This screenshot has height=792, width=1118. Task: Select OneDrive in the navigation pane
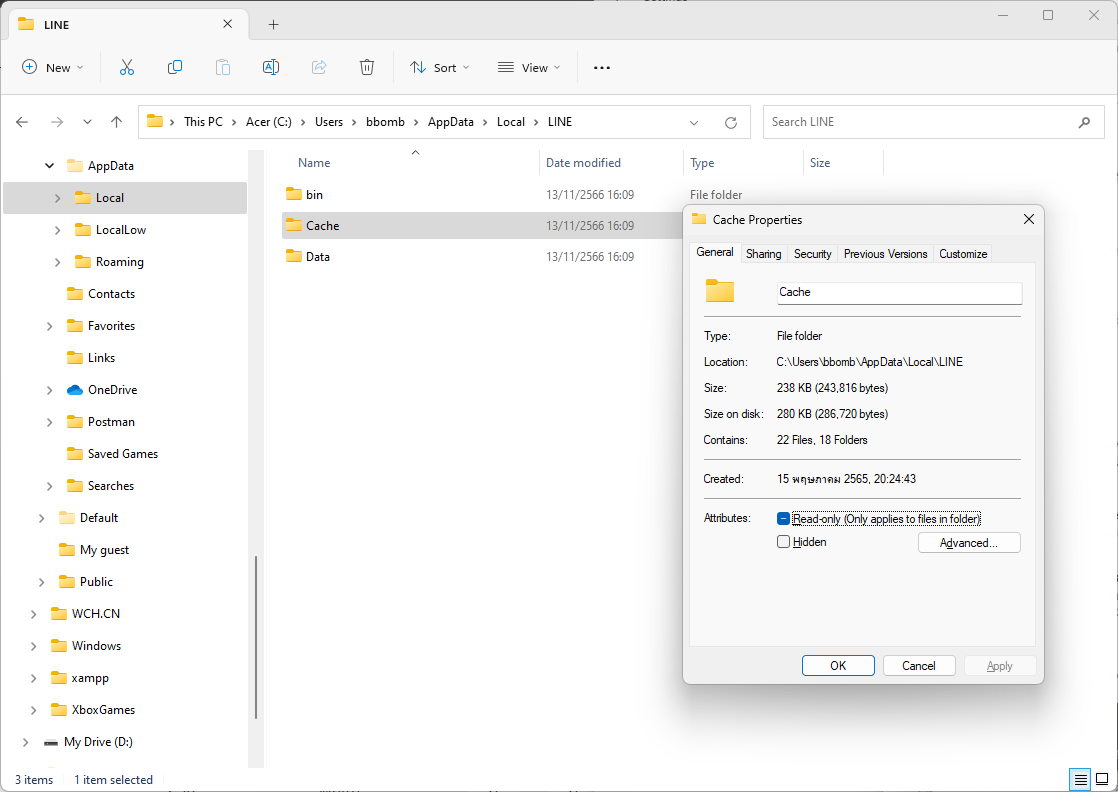pyautogui.click(x=112, y=390)
